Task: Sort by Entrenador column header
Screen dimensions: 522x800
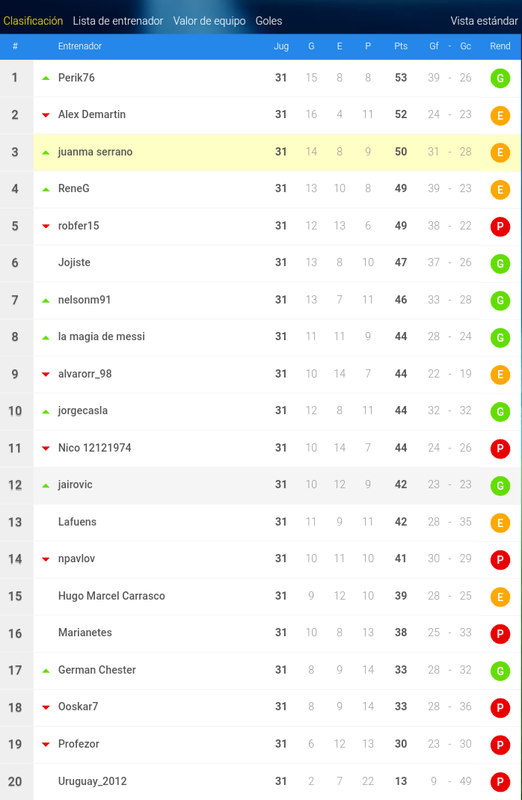Action: (x=80, y=46)
